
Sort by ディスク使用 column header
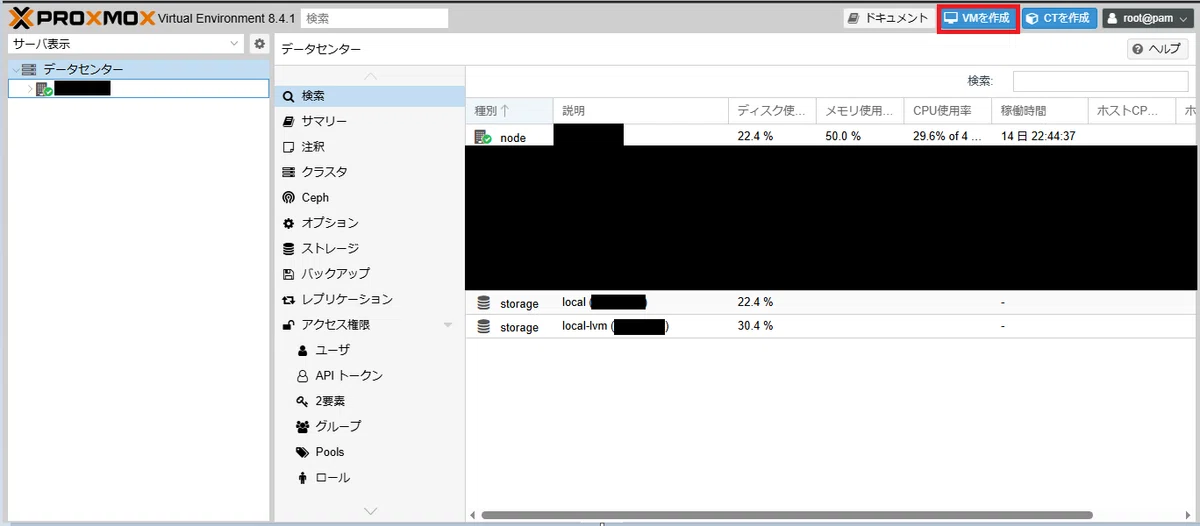pos(772,110)
